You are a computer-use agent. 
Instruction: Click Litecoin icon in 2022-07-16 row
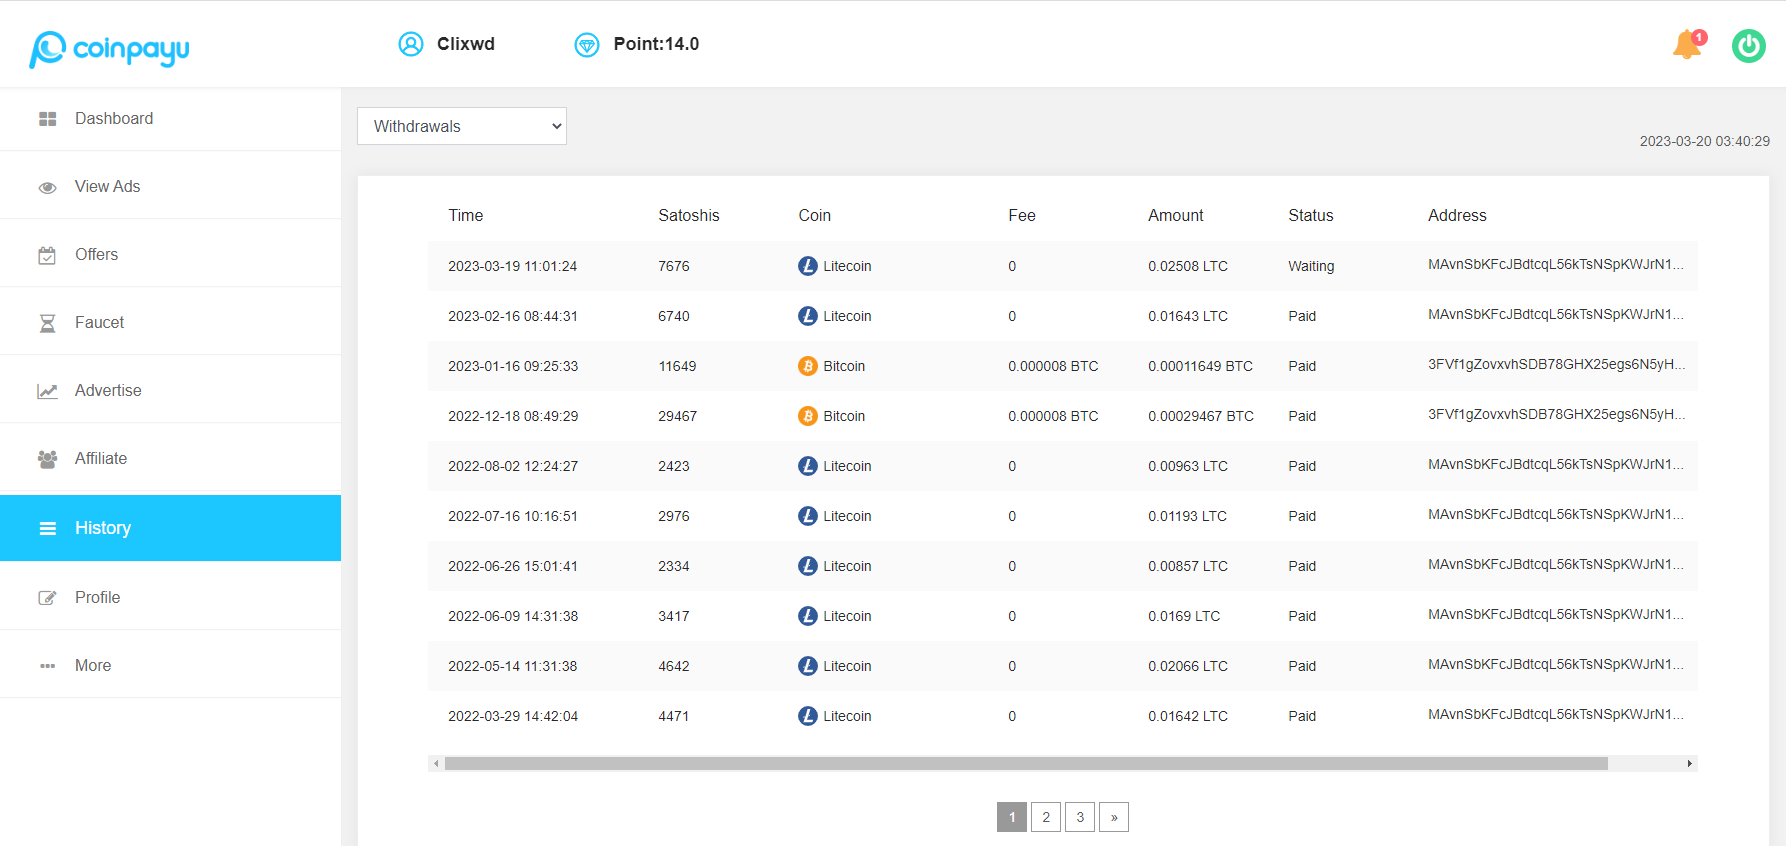click(x=808, y=516)
